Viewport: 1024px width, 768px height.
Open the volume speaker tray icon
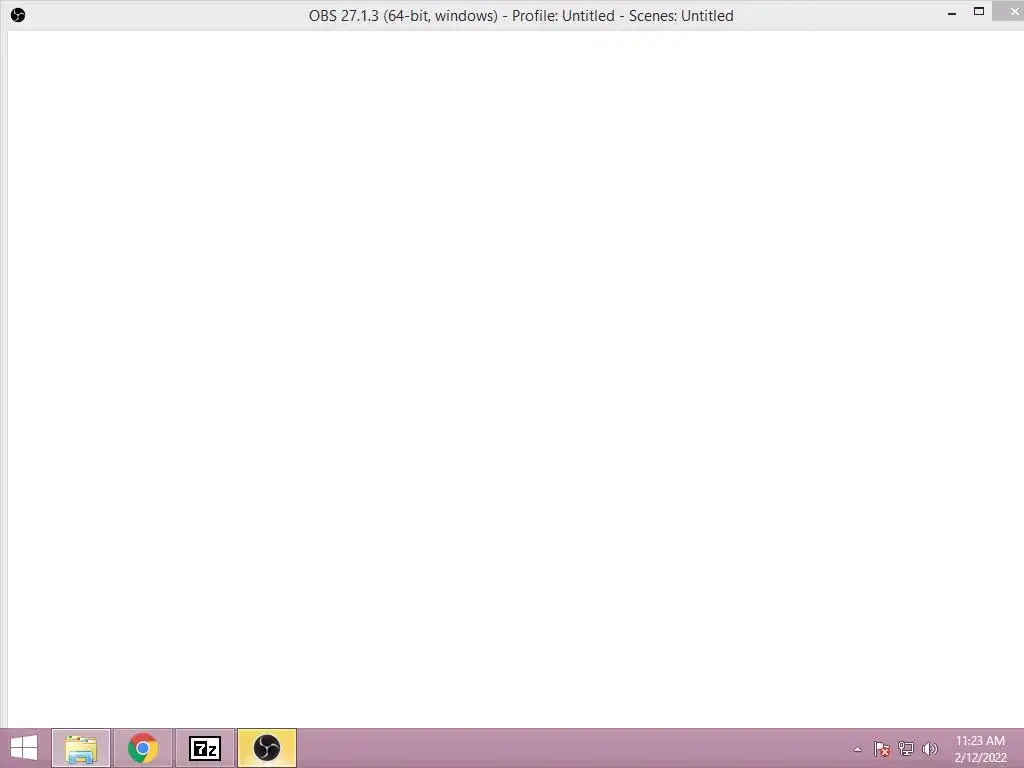929,749
